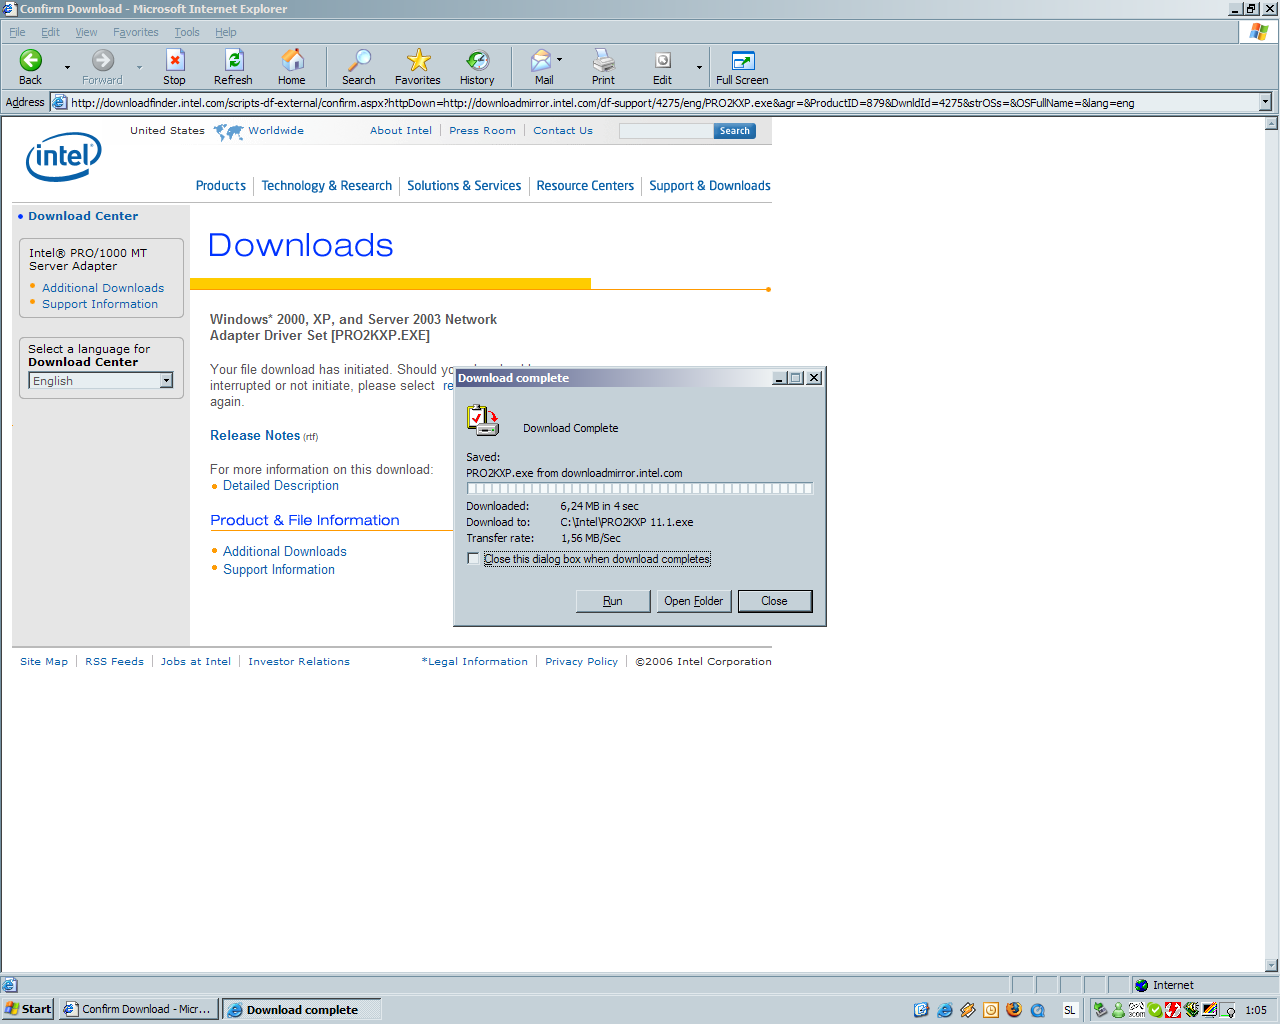Open the Release Notes link
The image size is (1280, 1024).
(255, 435)
